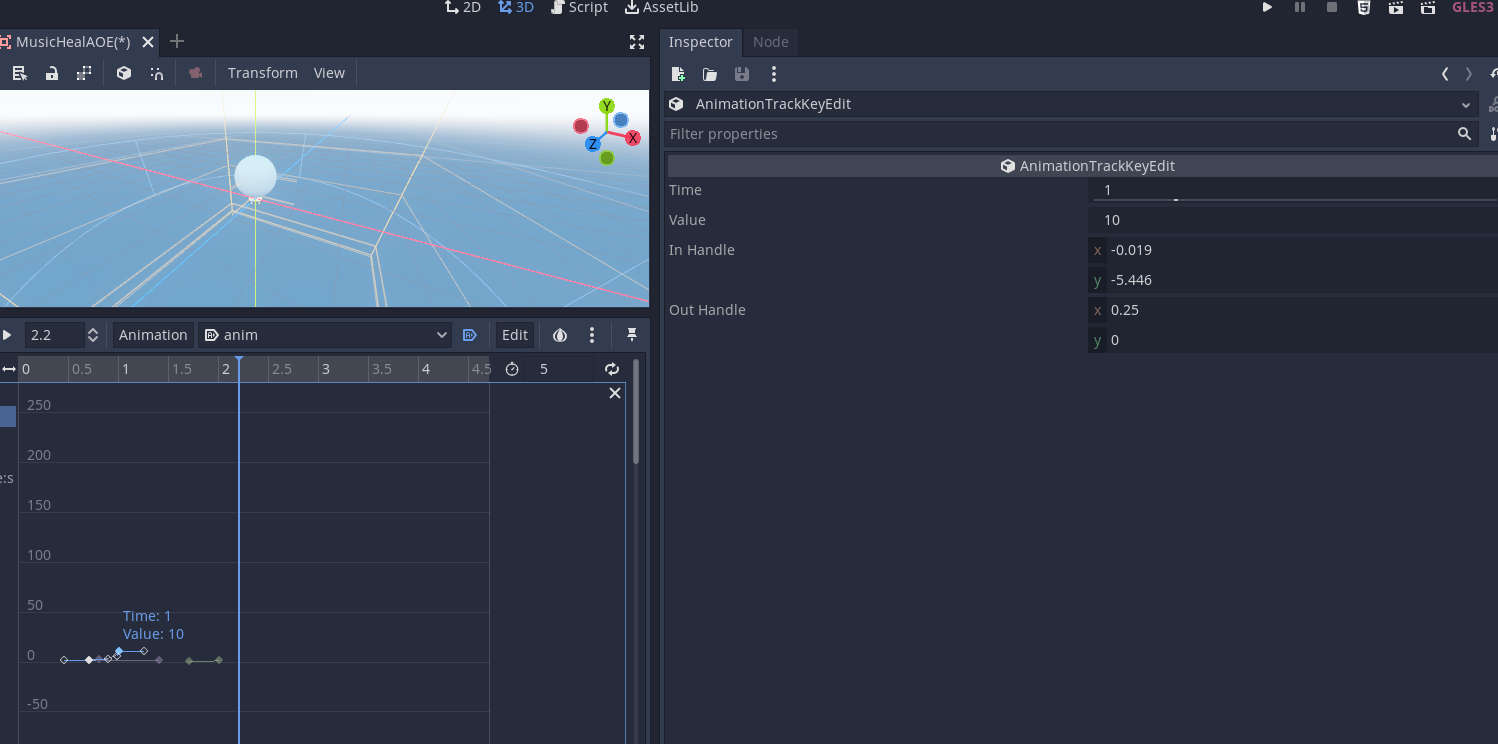The height and width of the screenshot is (744, 1498).
Task: Edit the Value field showing 10
Action: point(1293,220)
